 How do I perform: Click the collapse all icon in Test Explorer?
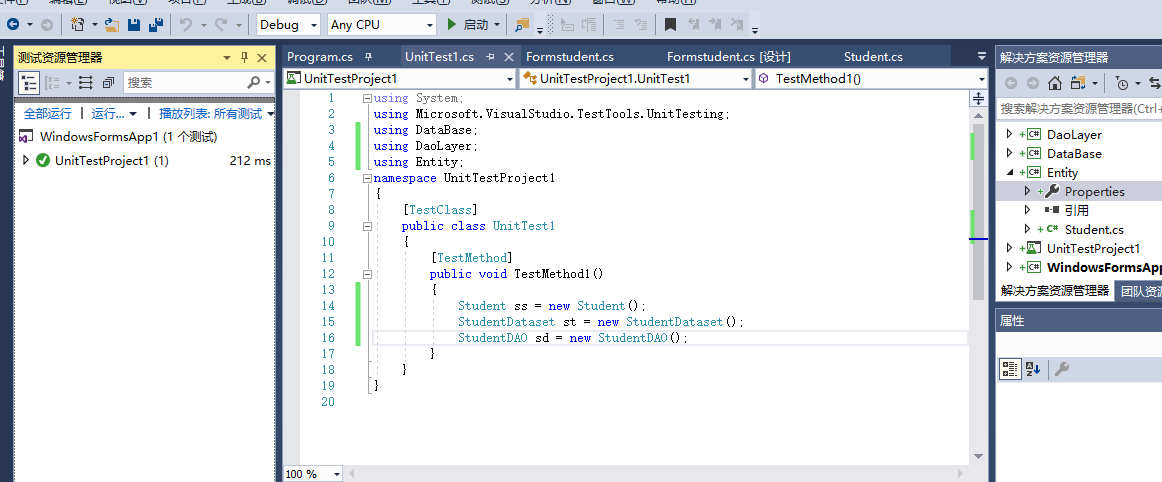pyautogui.click(x=108, y=82)
